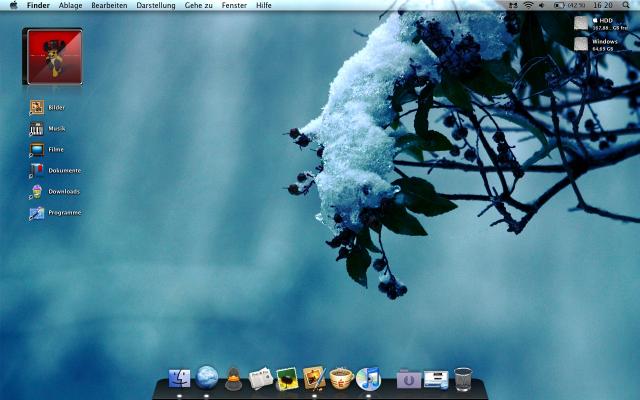
Task: Open the VLC cone icon in dock
Action: click(x=233, y=378)
